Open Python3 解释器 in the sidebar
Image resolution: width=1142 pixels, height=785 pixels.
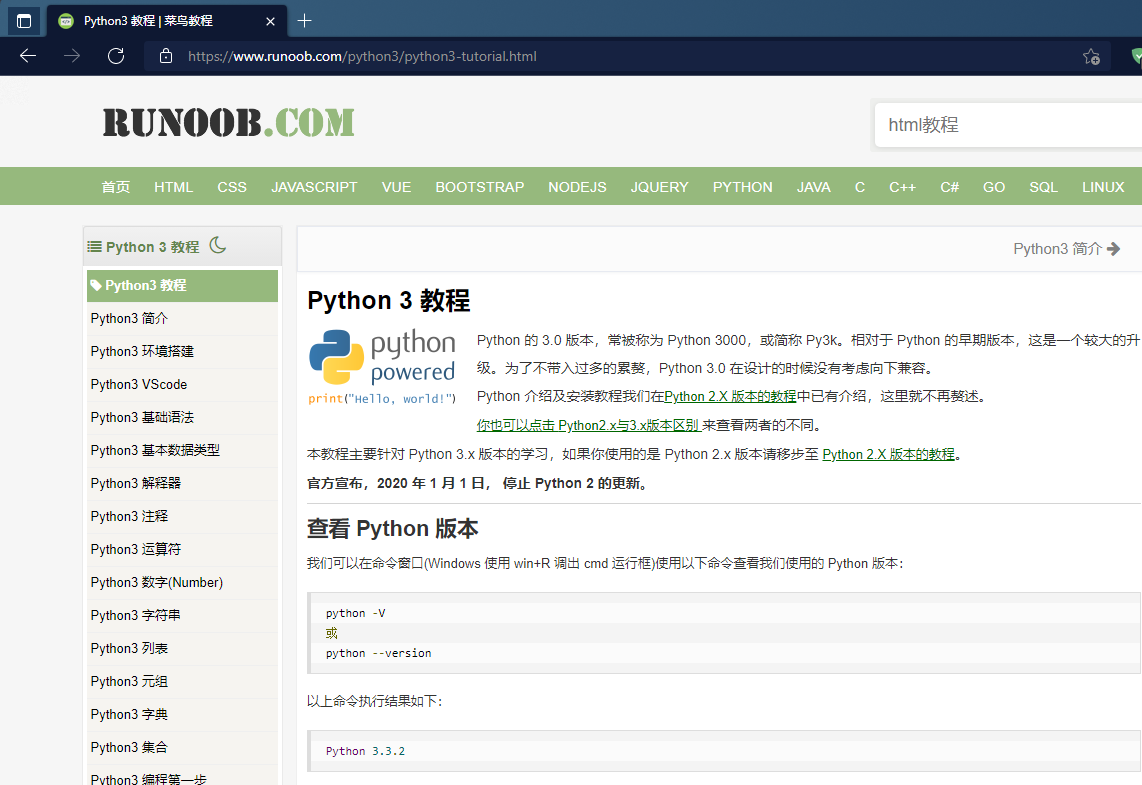[182, 484]
